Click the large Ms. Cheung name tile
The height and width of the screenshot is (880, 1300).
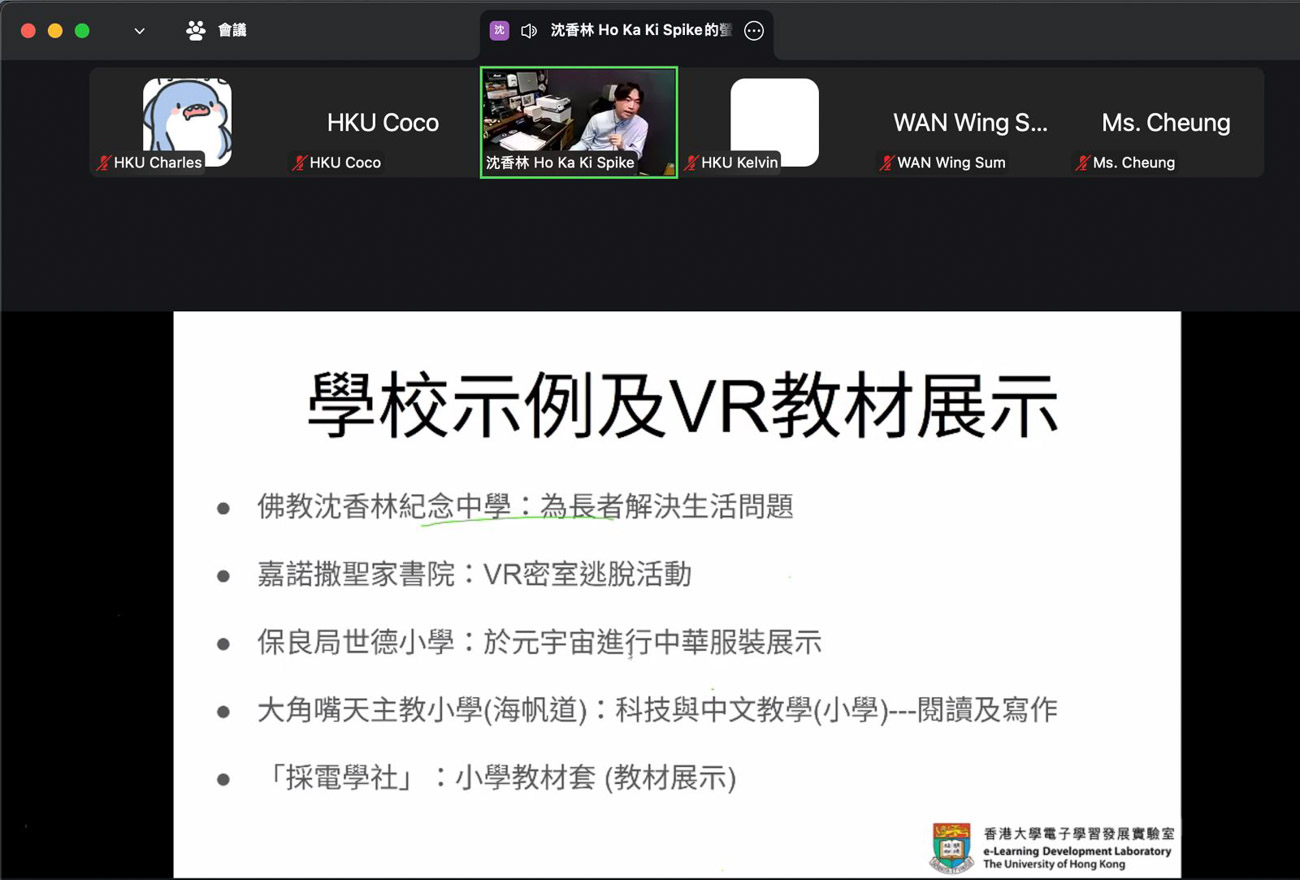click(1165, 123)
